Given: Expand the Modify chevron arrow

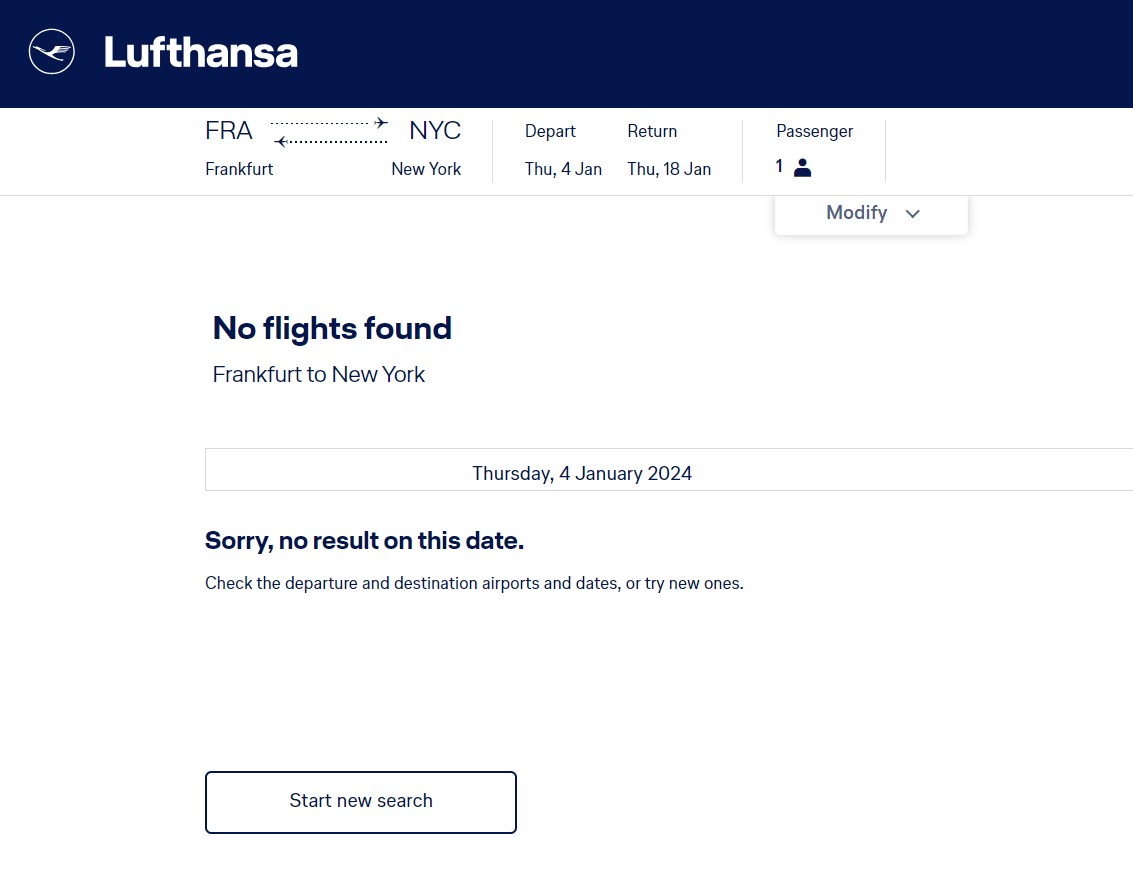Looking at the screenshot, I should pyautogui.click(x=912, y=213).
